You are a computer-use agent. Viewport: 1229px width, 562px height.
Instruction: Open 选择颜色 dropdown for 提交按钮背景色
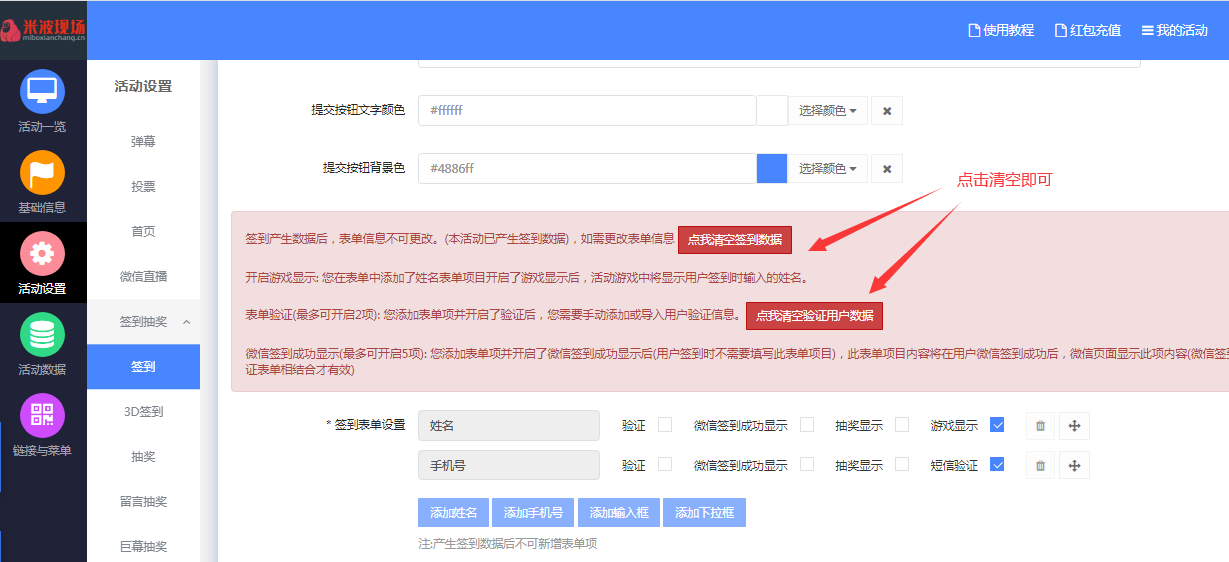[x=827, y=169]
